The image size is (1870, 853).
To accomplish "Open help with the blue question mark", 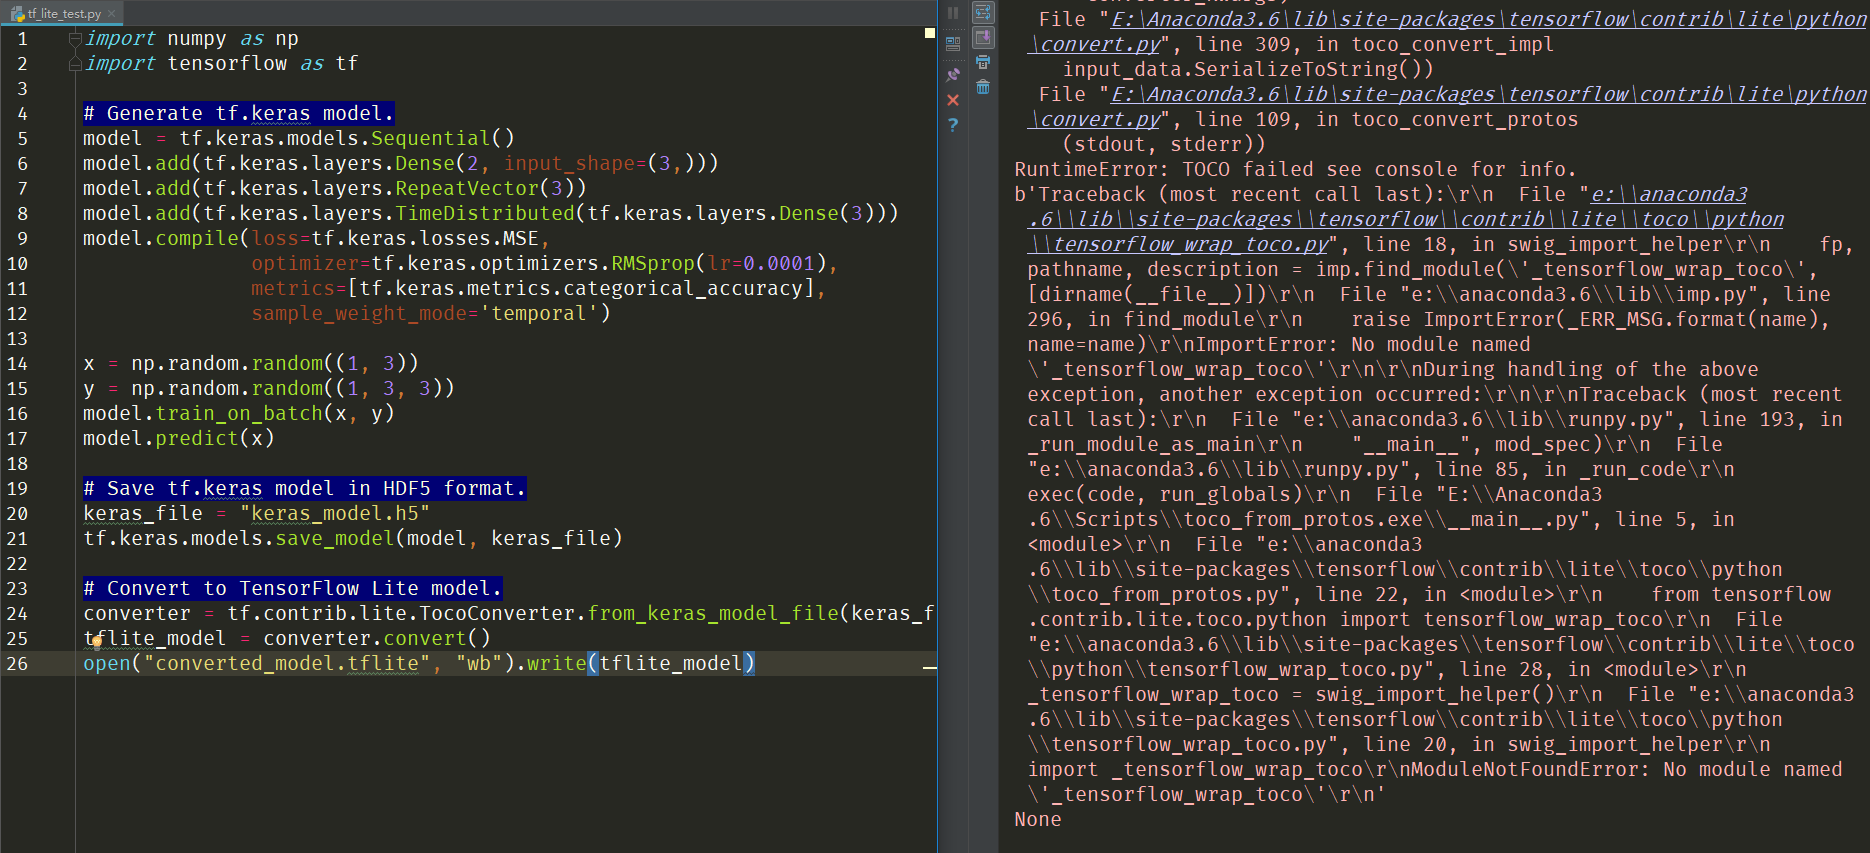I will tap(953, 125).
